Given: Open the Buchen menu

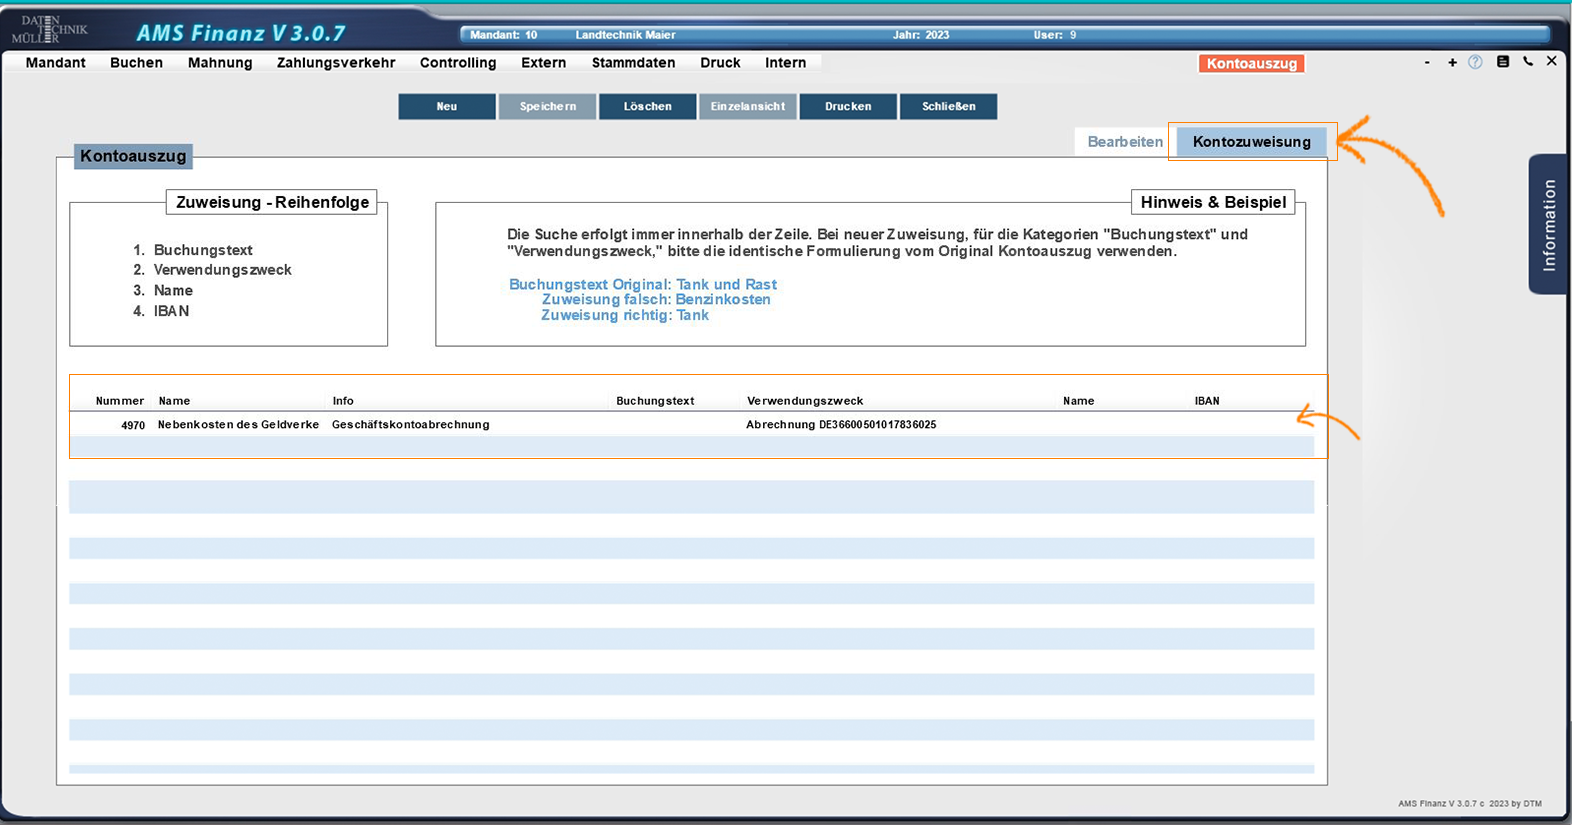Looking at the screenshot, I should [136, 62].
